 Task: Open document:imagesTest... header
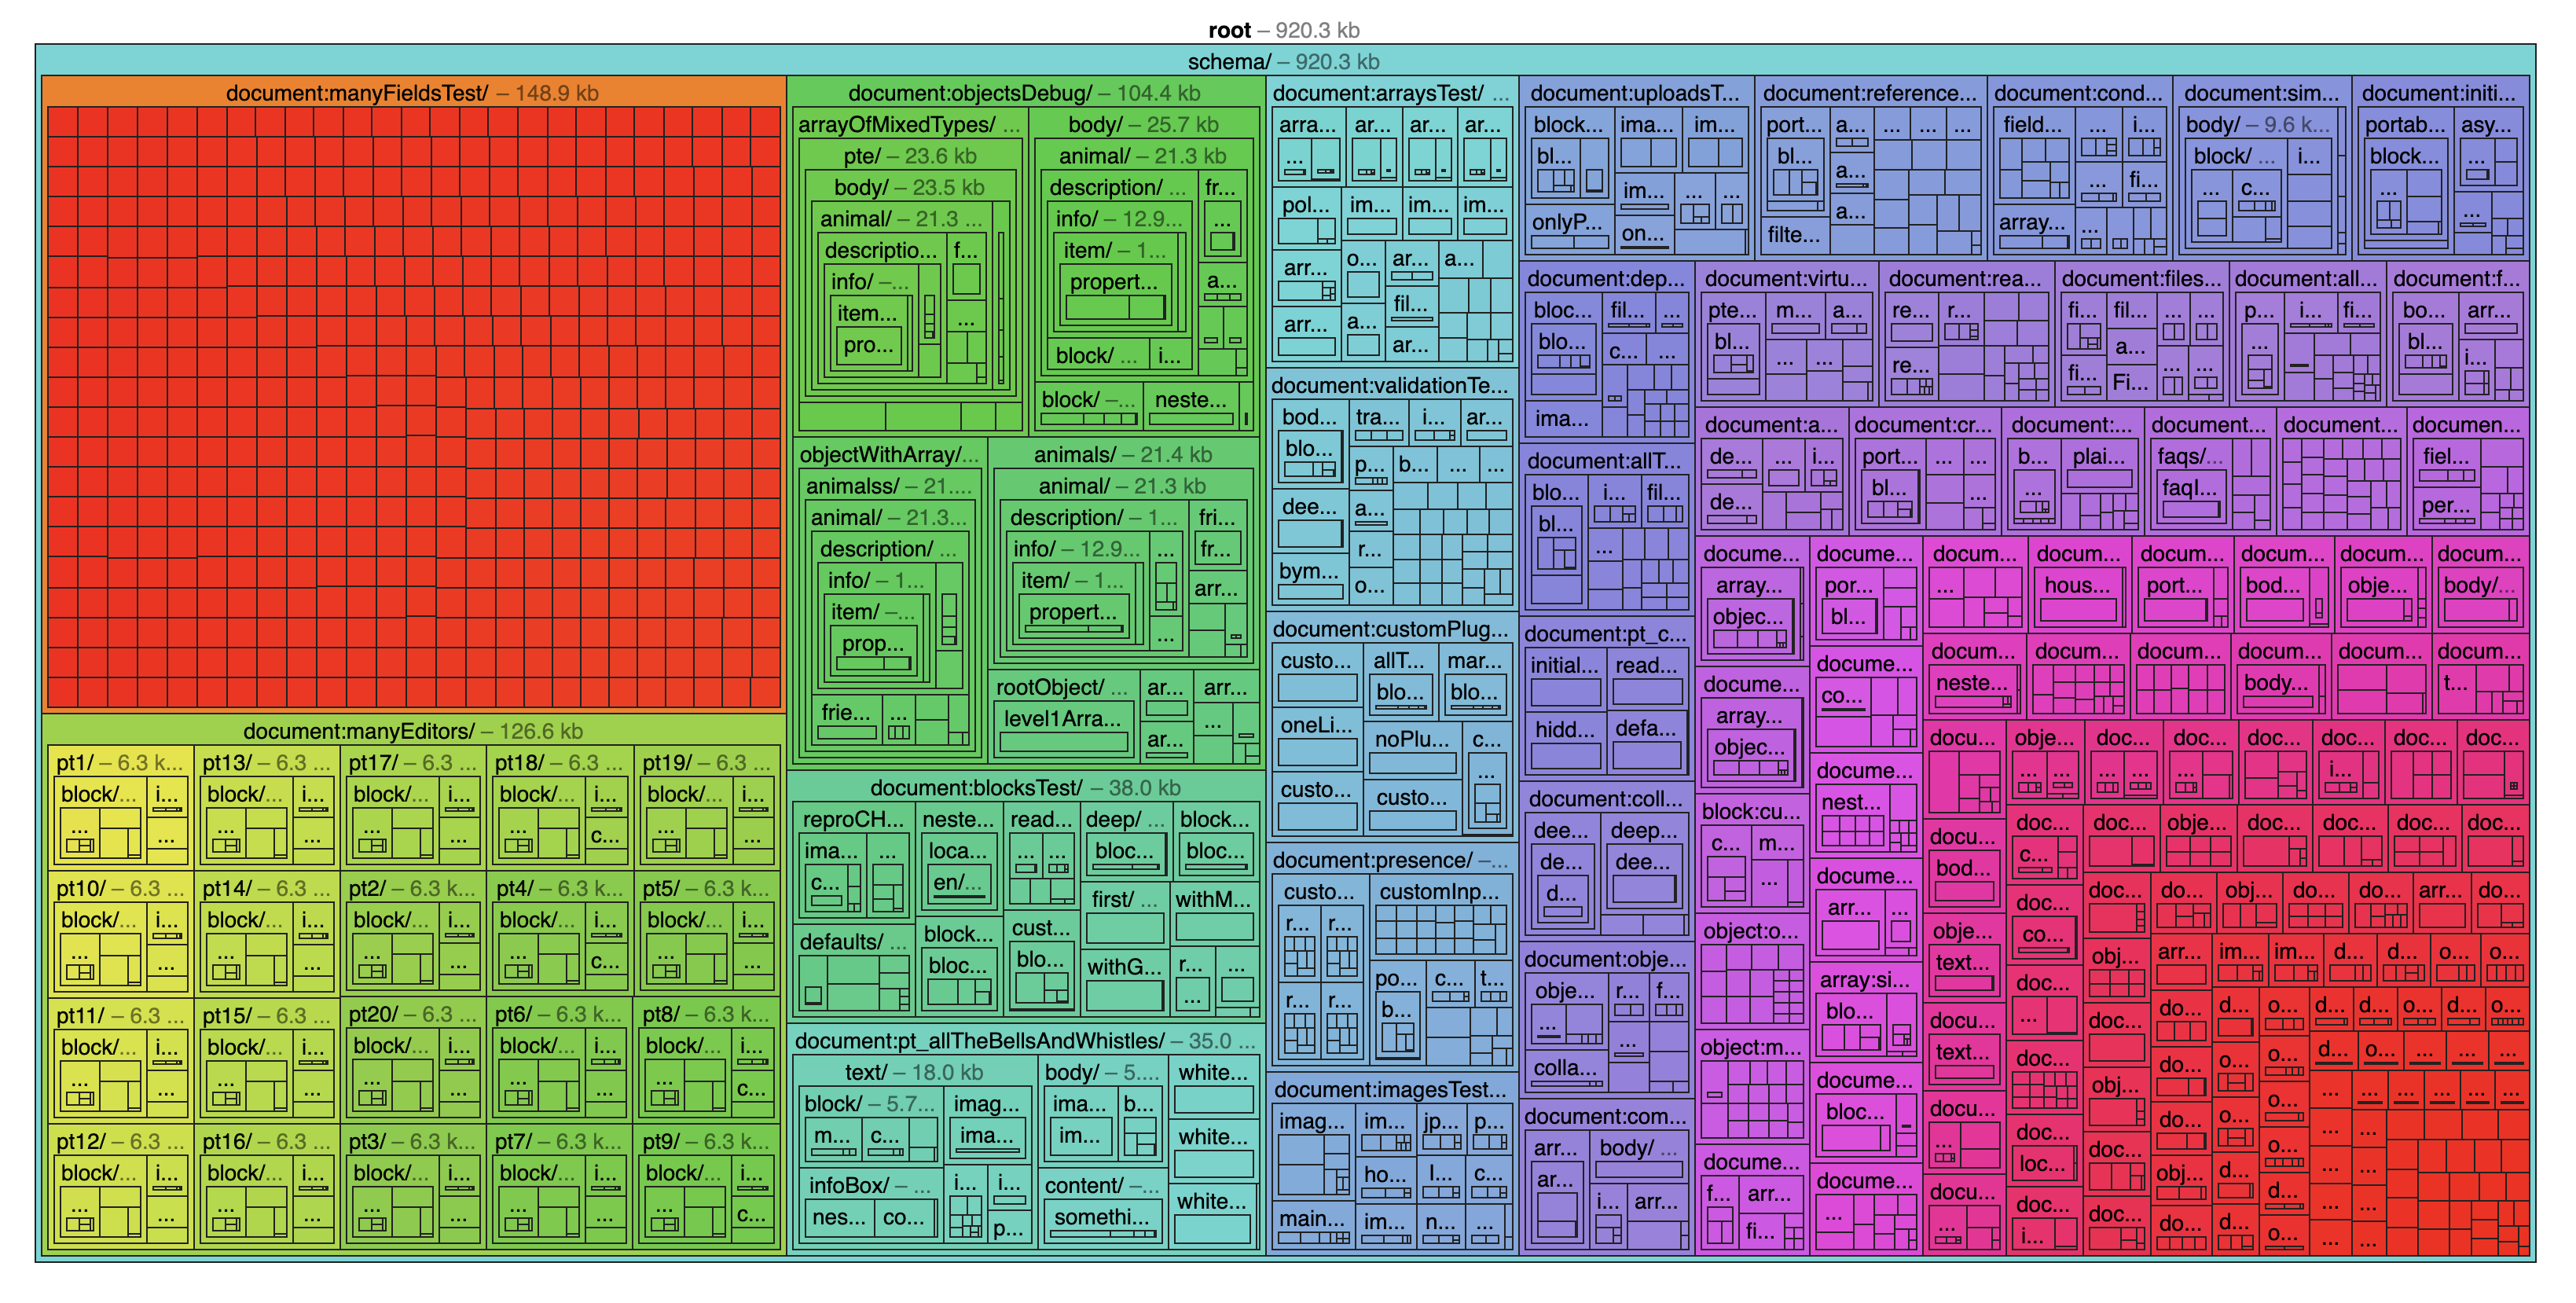pyautogui.click(x=1390, y=1090)
